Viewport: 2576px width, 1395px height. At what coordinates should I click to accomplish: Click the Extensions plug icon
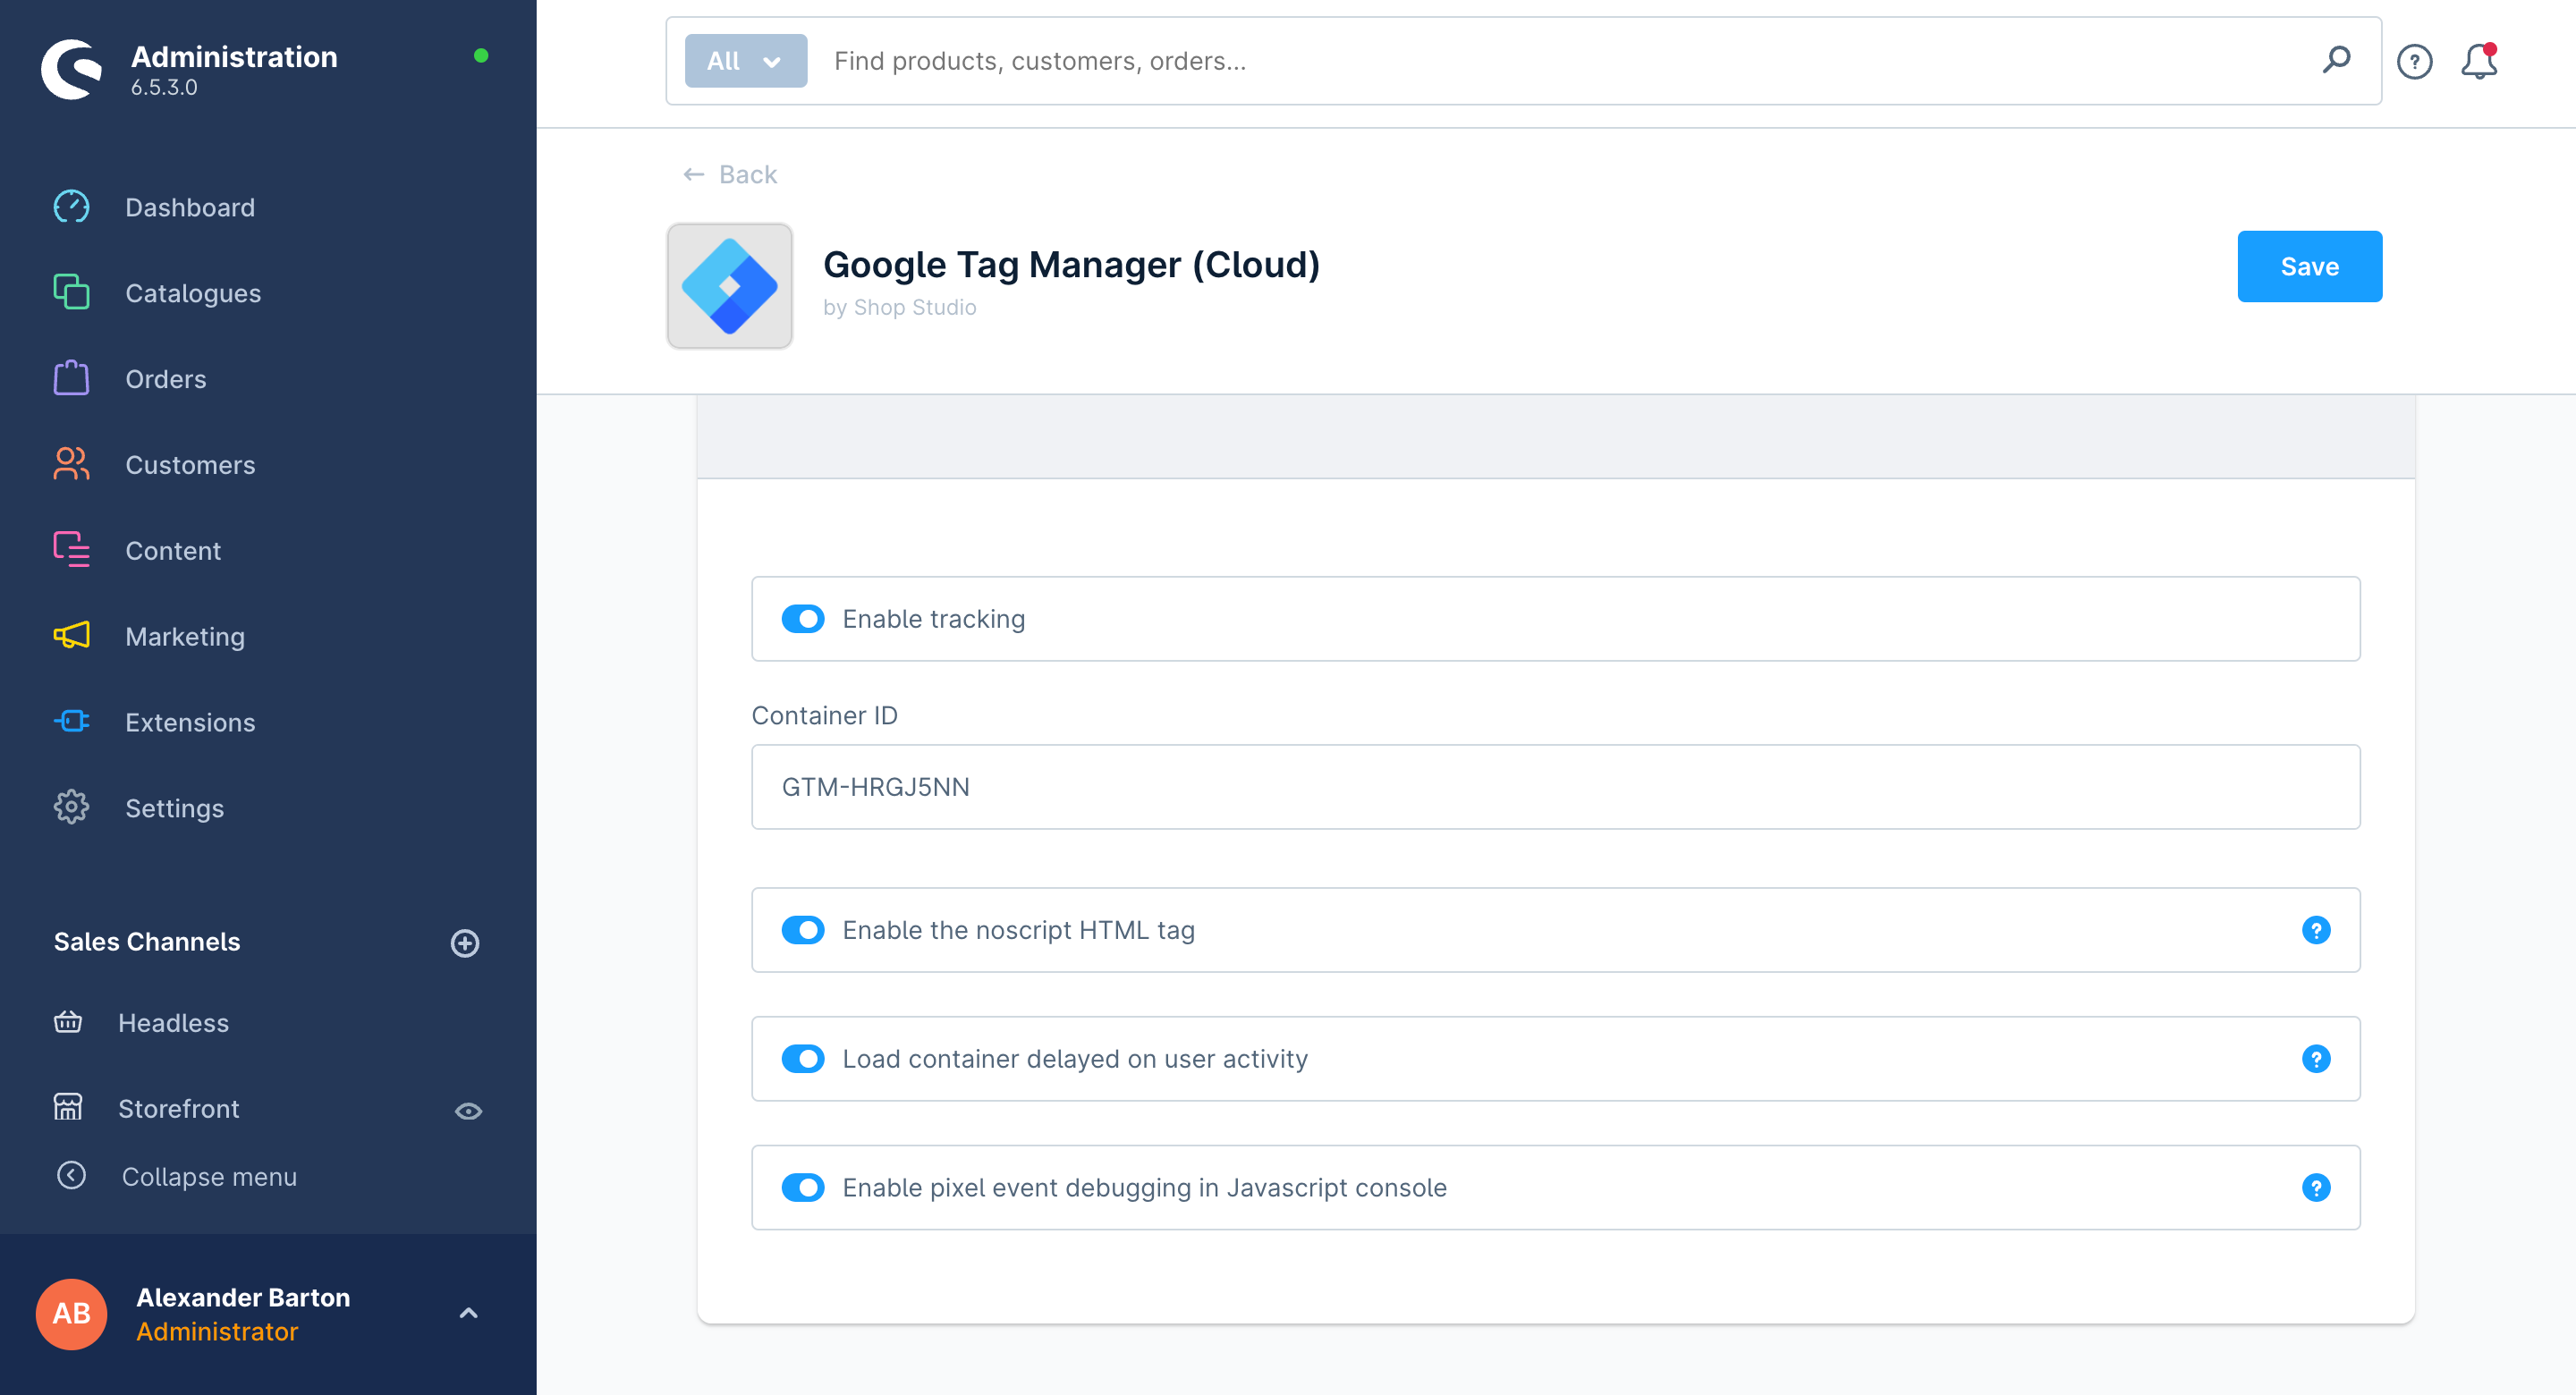(x=71, y=721)
